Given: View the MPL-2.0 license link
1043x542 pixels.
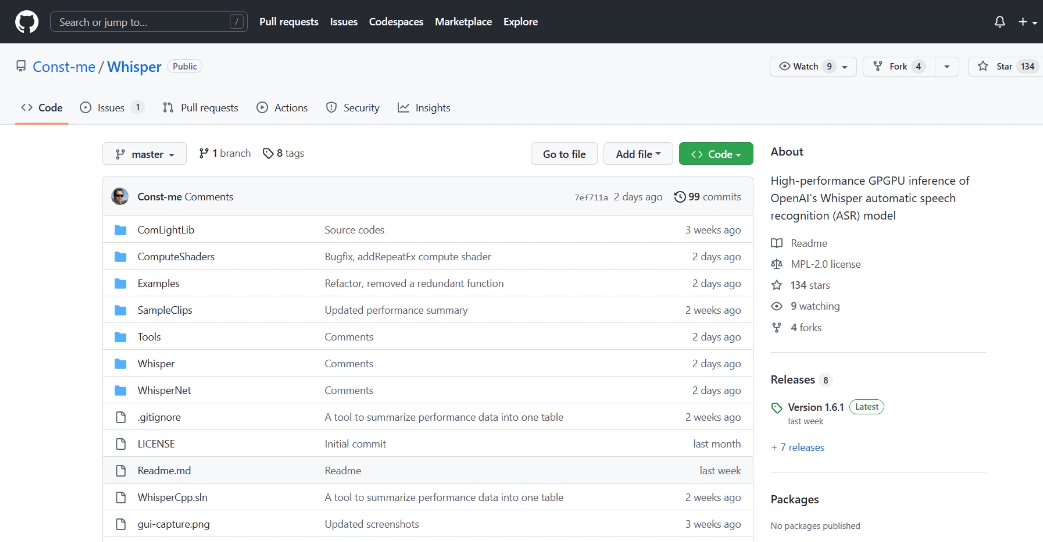Looking at the screenshot, I should coord(816,264).
